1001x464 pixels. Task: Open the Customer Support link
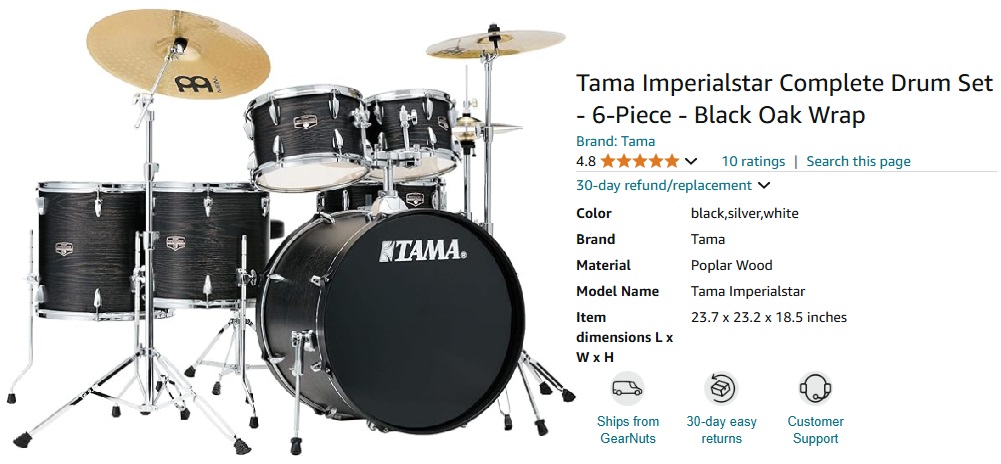pyautogui.click(x=815, y=430)
